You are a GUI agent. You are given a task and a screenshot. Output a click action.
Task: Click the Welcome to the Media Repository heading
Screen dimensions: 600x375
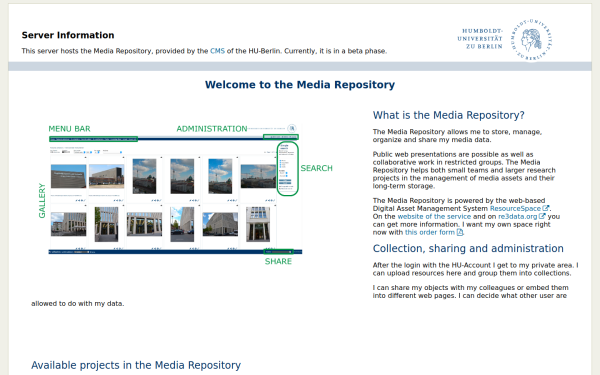click(x=300, y=85)
